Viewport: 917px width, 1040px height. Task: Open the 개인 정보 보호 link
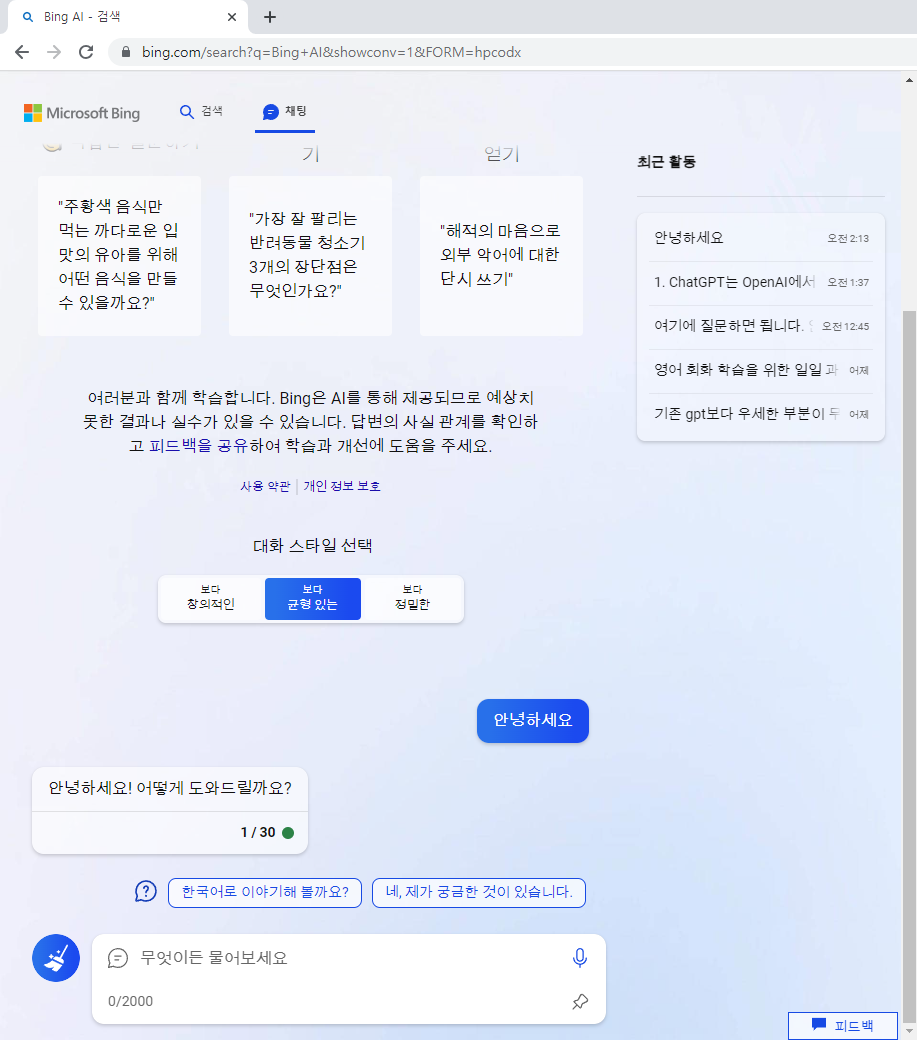click(x=342, y=486)
